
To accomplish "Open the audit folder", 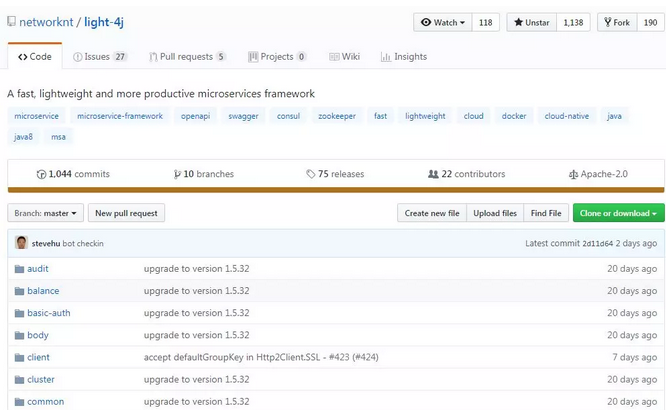I will click(38, 269).
